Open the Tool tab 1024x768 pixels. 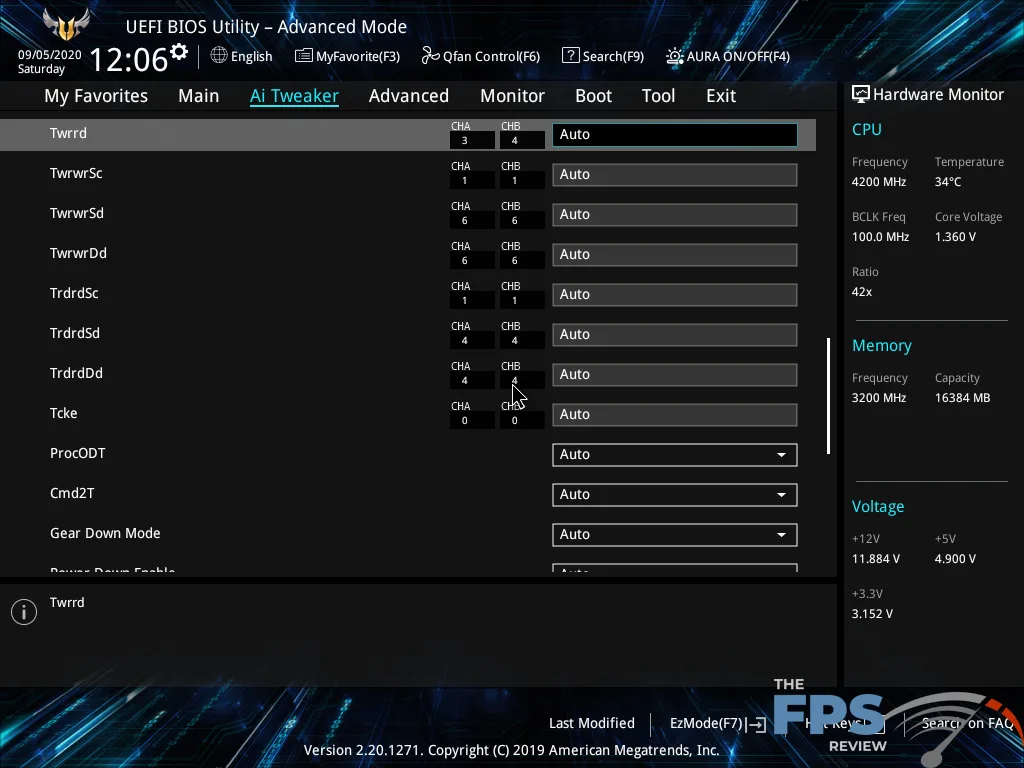point(658,96)
